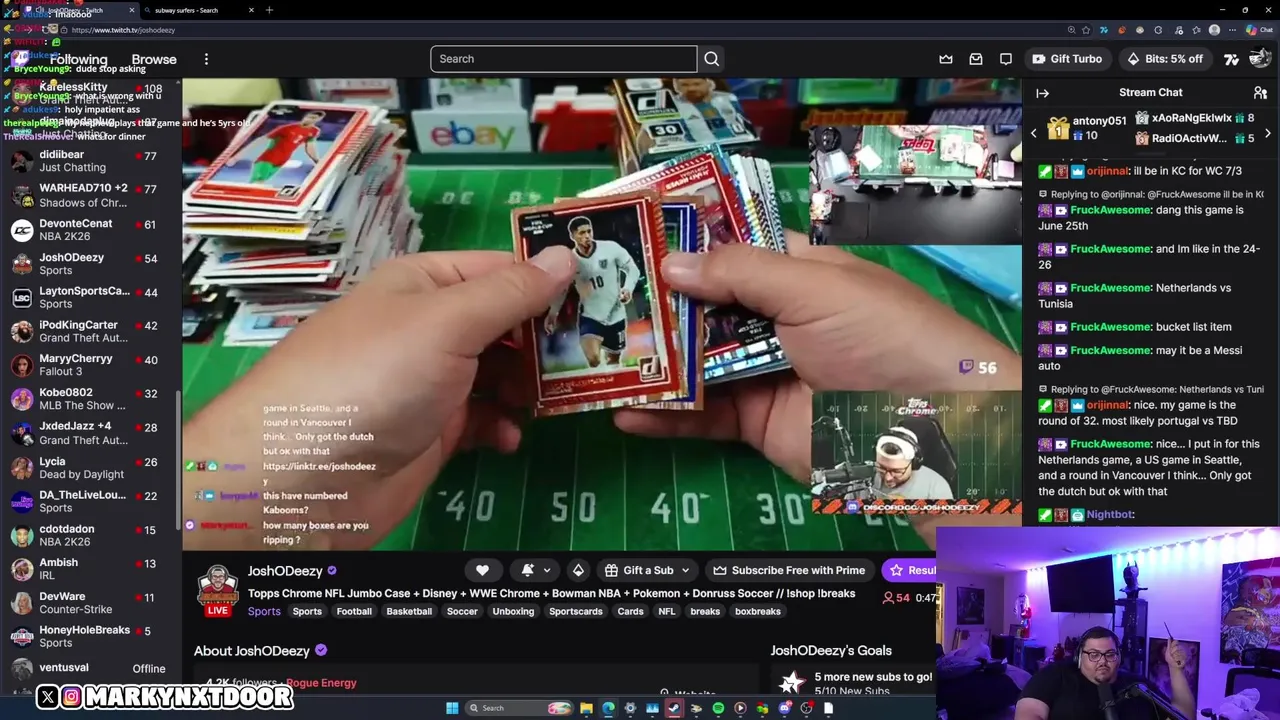
Task: Open Twitch three-dot more menu
Action: pyautogui.click(x=206, y=59)
